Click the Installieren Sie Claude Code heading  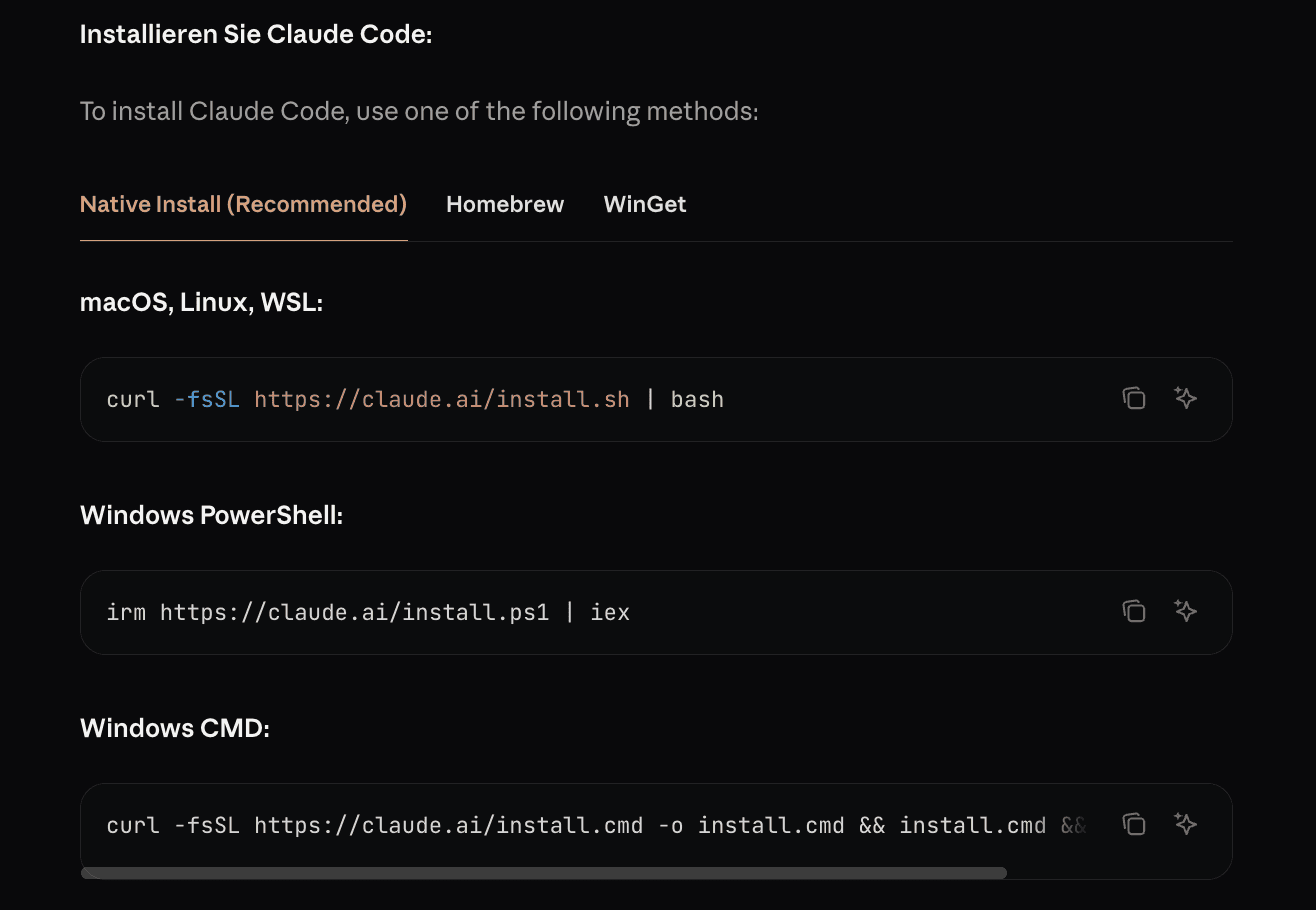255,33
